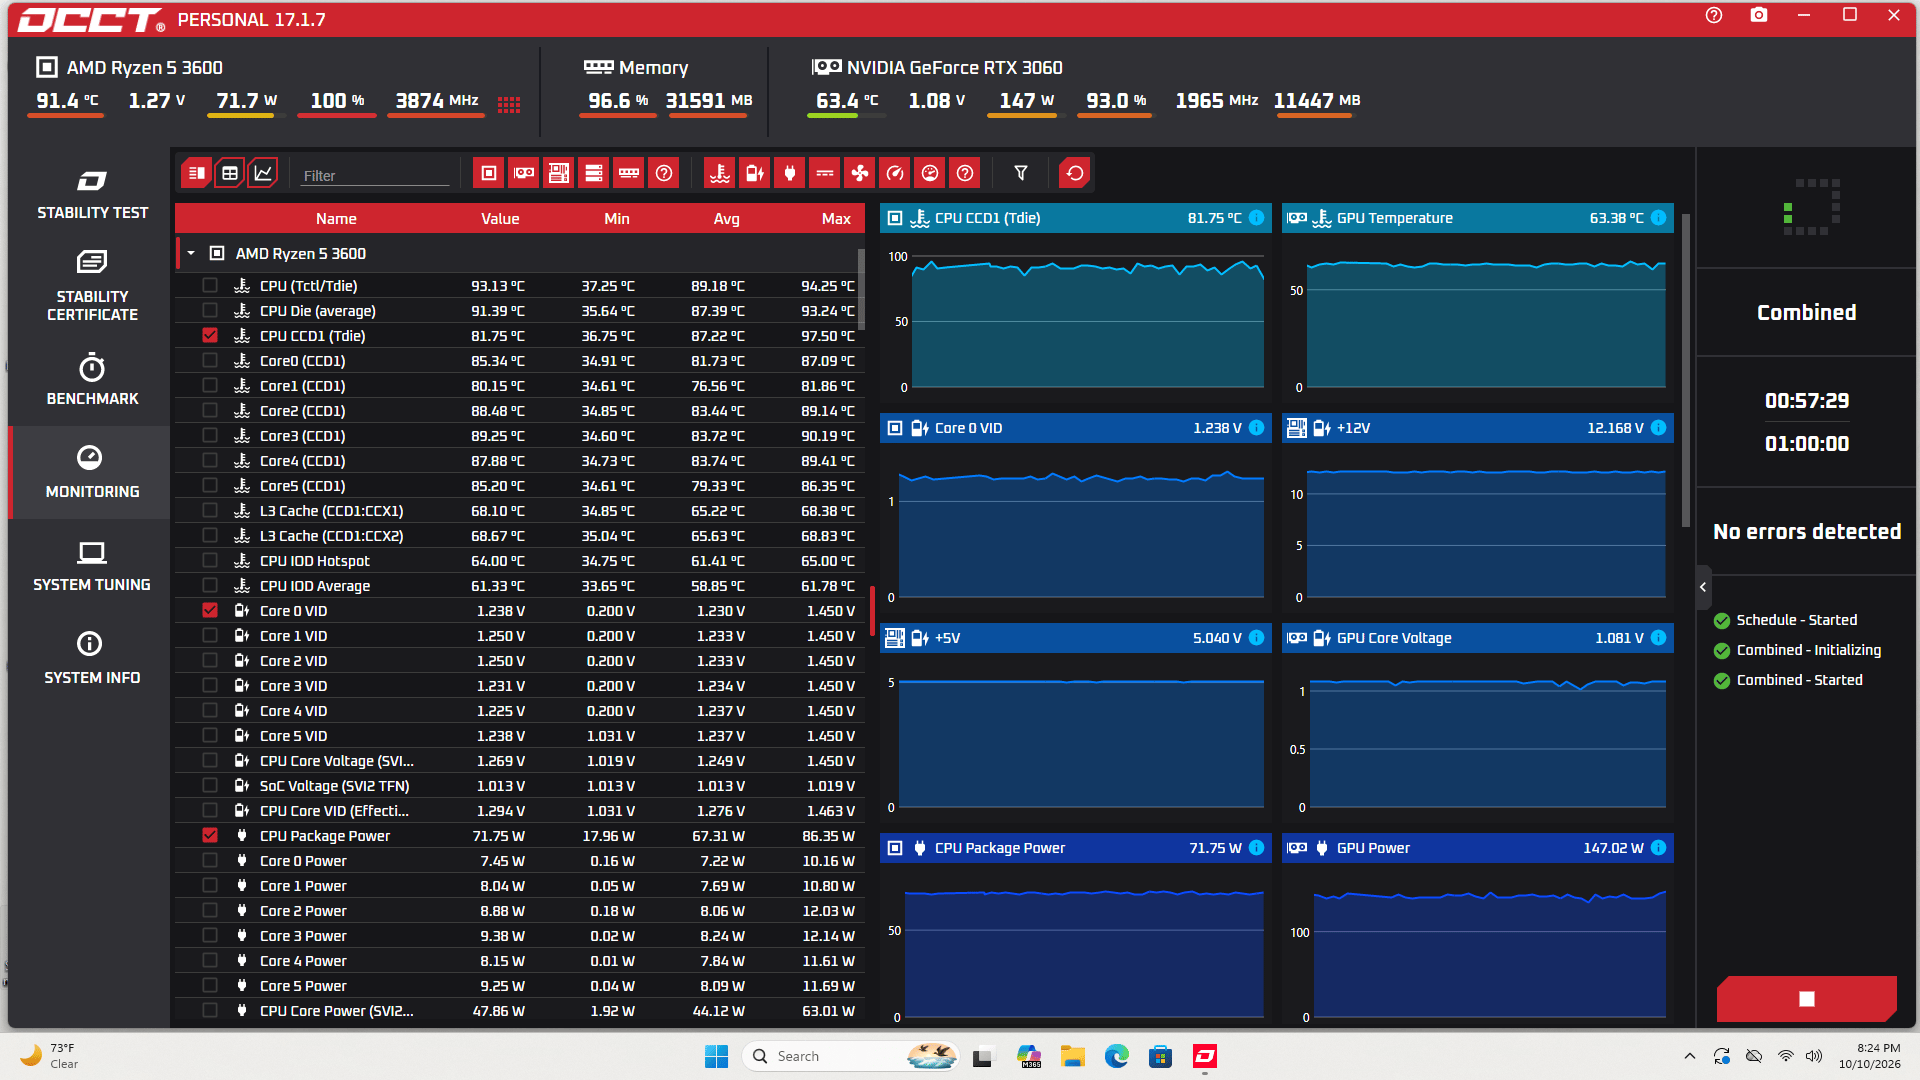The height and width of the screenshot is (1080, 1920).
Task: Stop the running Combined test
Action: click(x=1806, y=998)
